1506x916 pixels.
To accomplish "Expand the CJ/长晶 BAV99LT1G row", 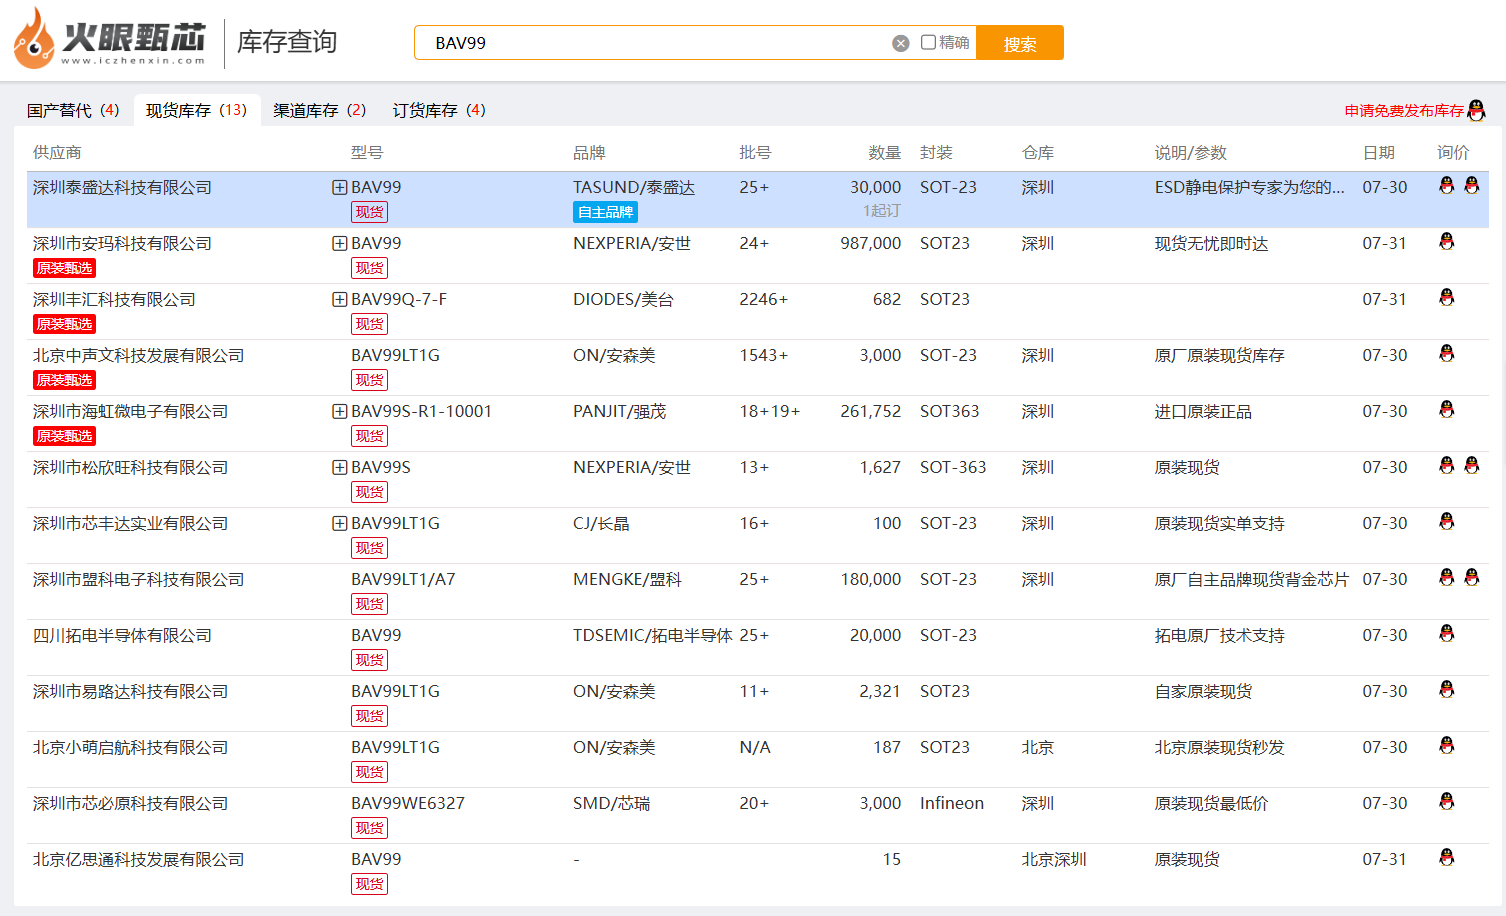I will tap(340, 523).
